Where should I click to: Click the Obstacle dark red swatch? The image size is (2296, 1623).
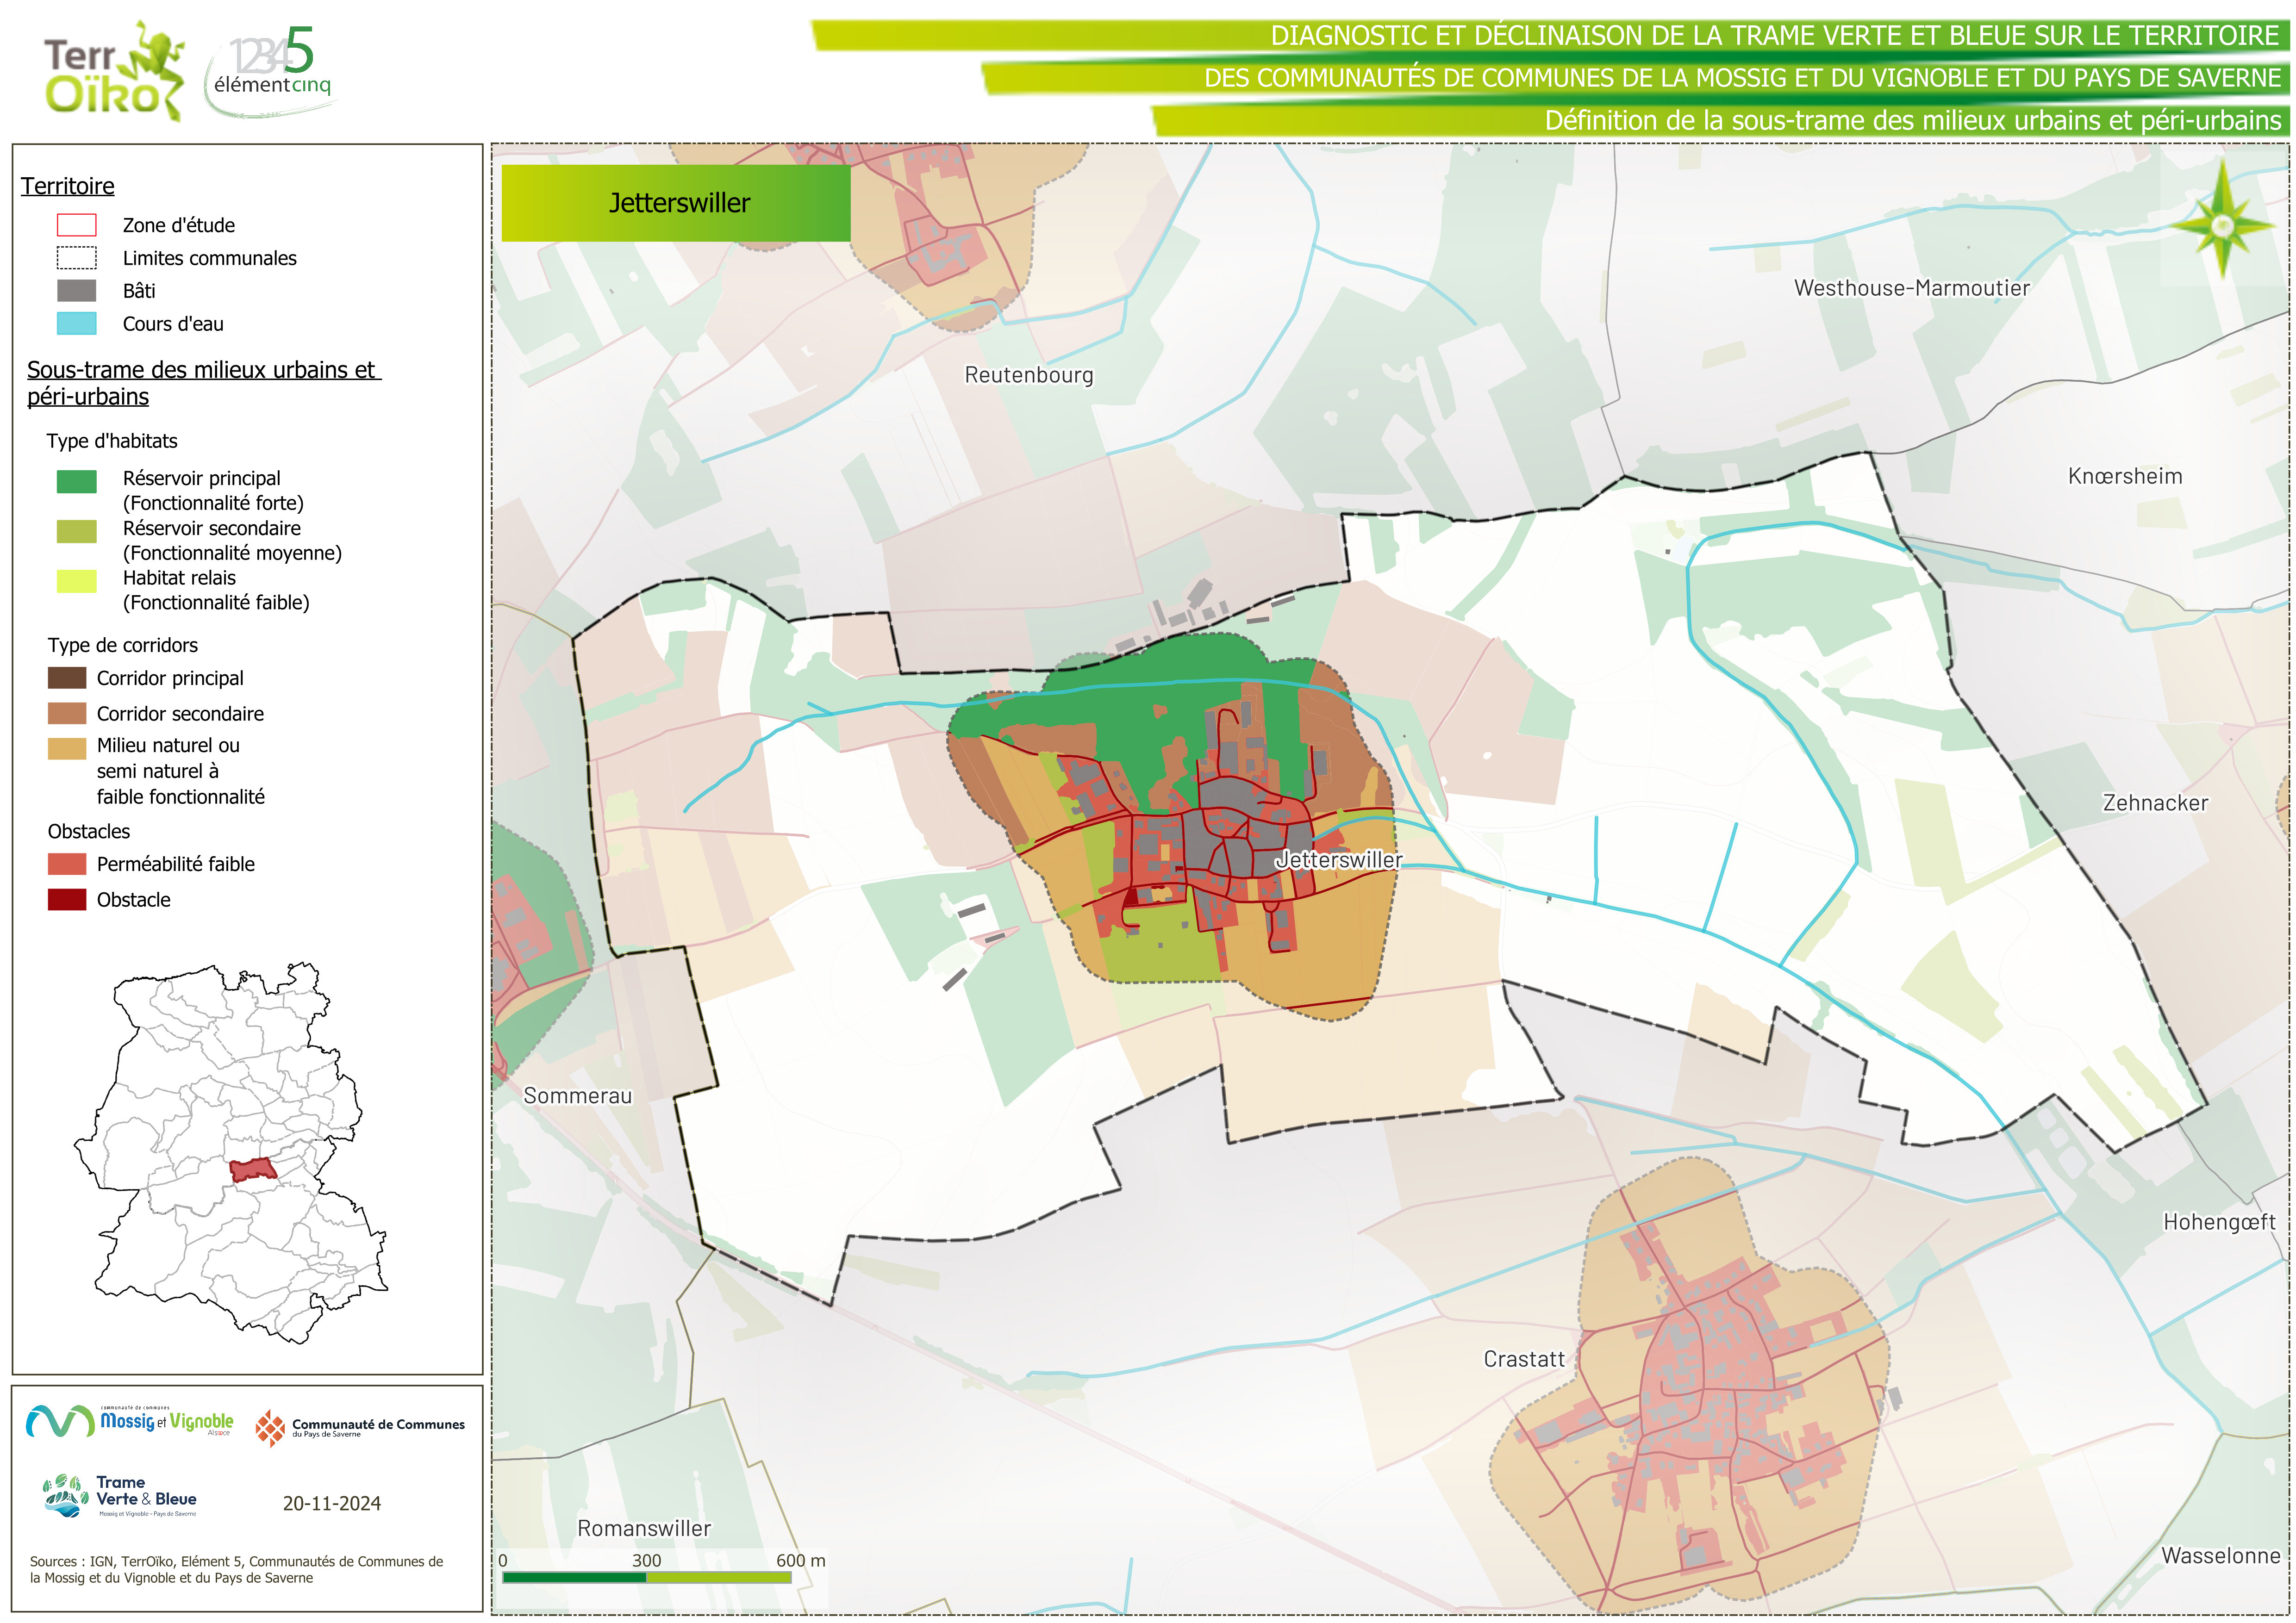tap(67, 899)
